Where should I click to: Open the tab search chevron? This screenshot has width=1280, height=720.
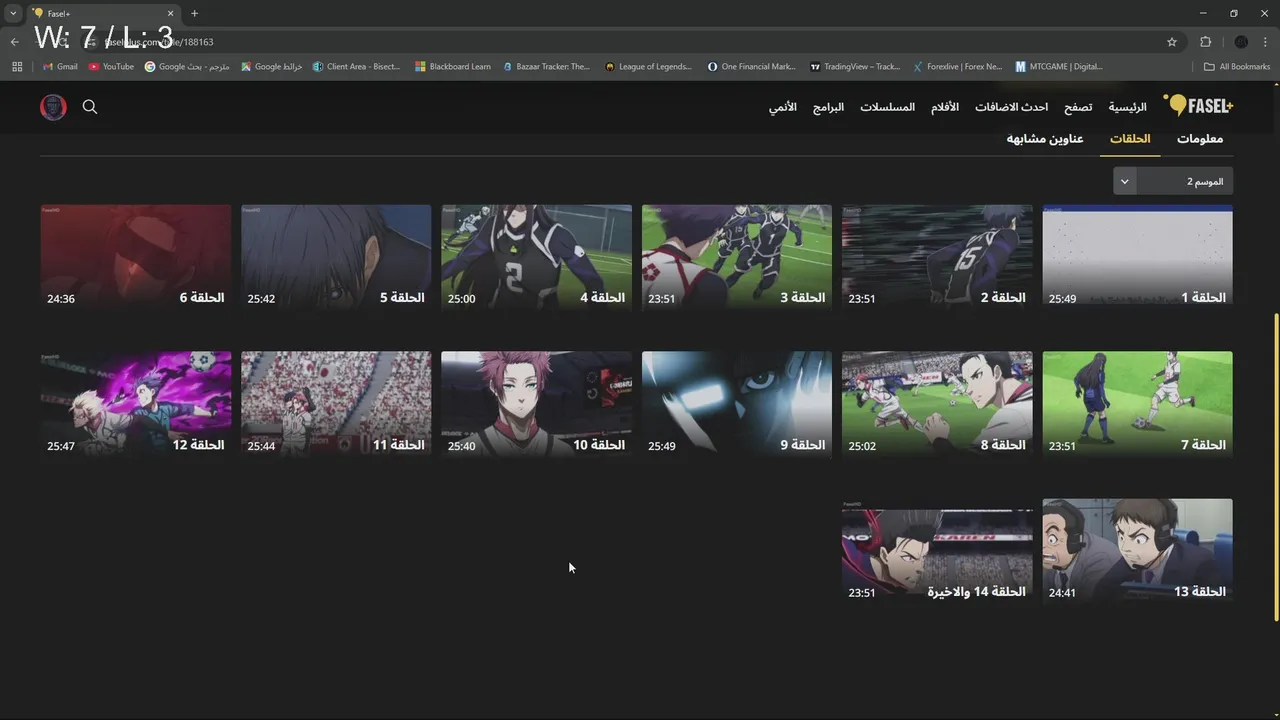(x=13, y=13)
